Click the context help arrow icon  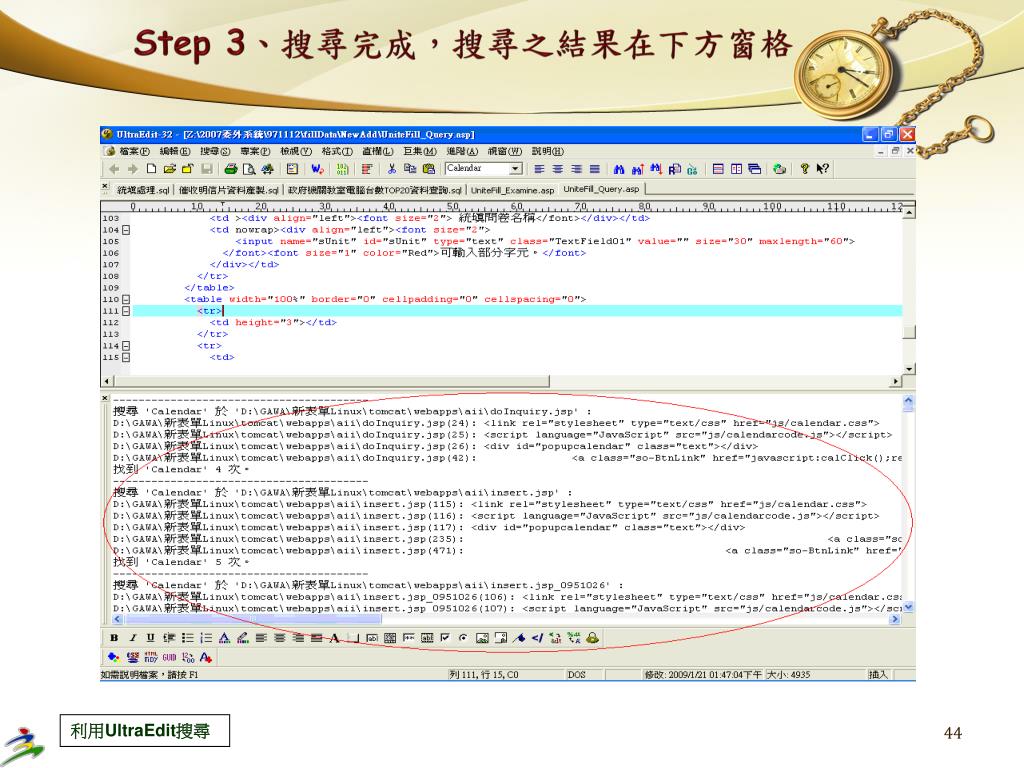[823, 169]
